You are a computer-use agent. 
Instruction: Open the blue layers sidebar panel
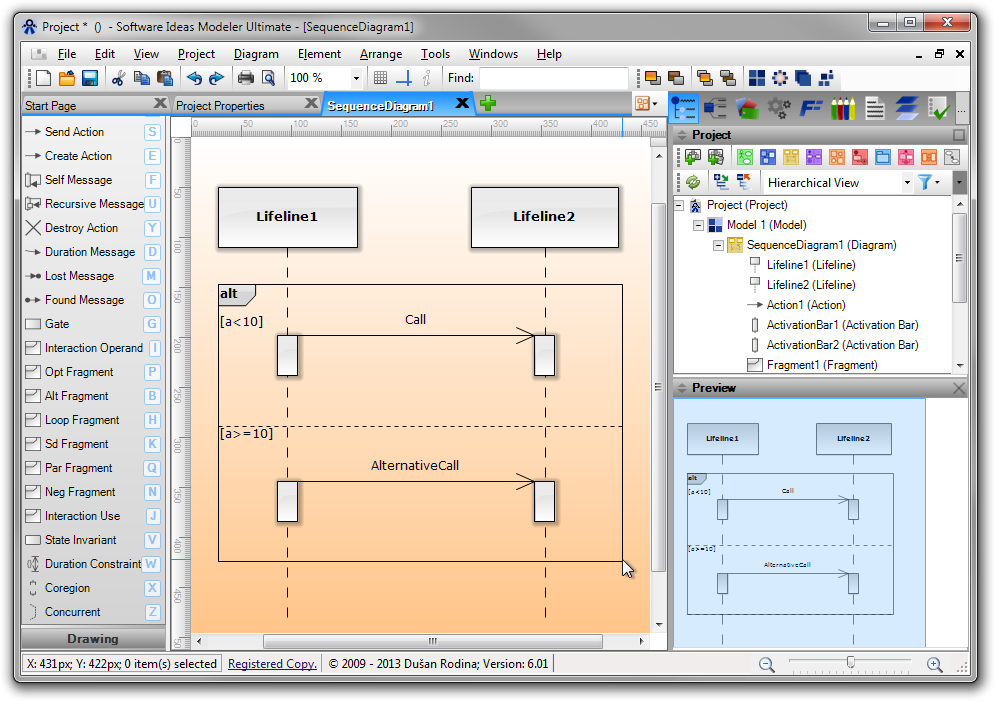(906, 108)
